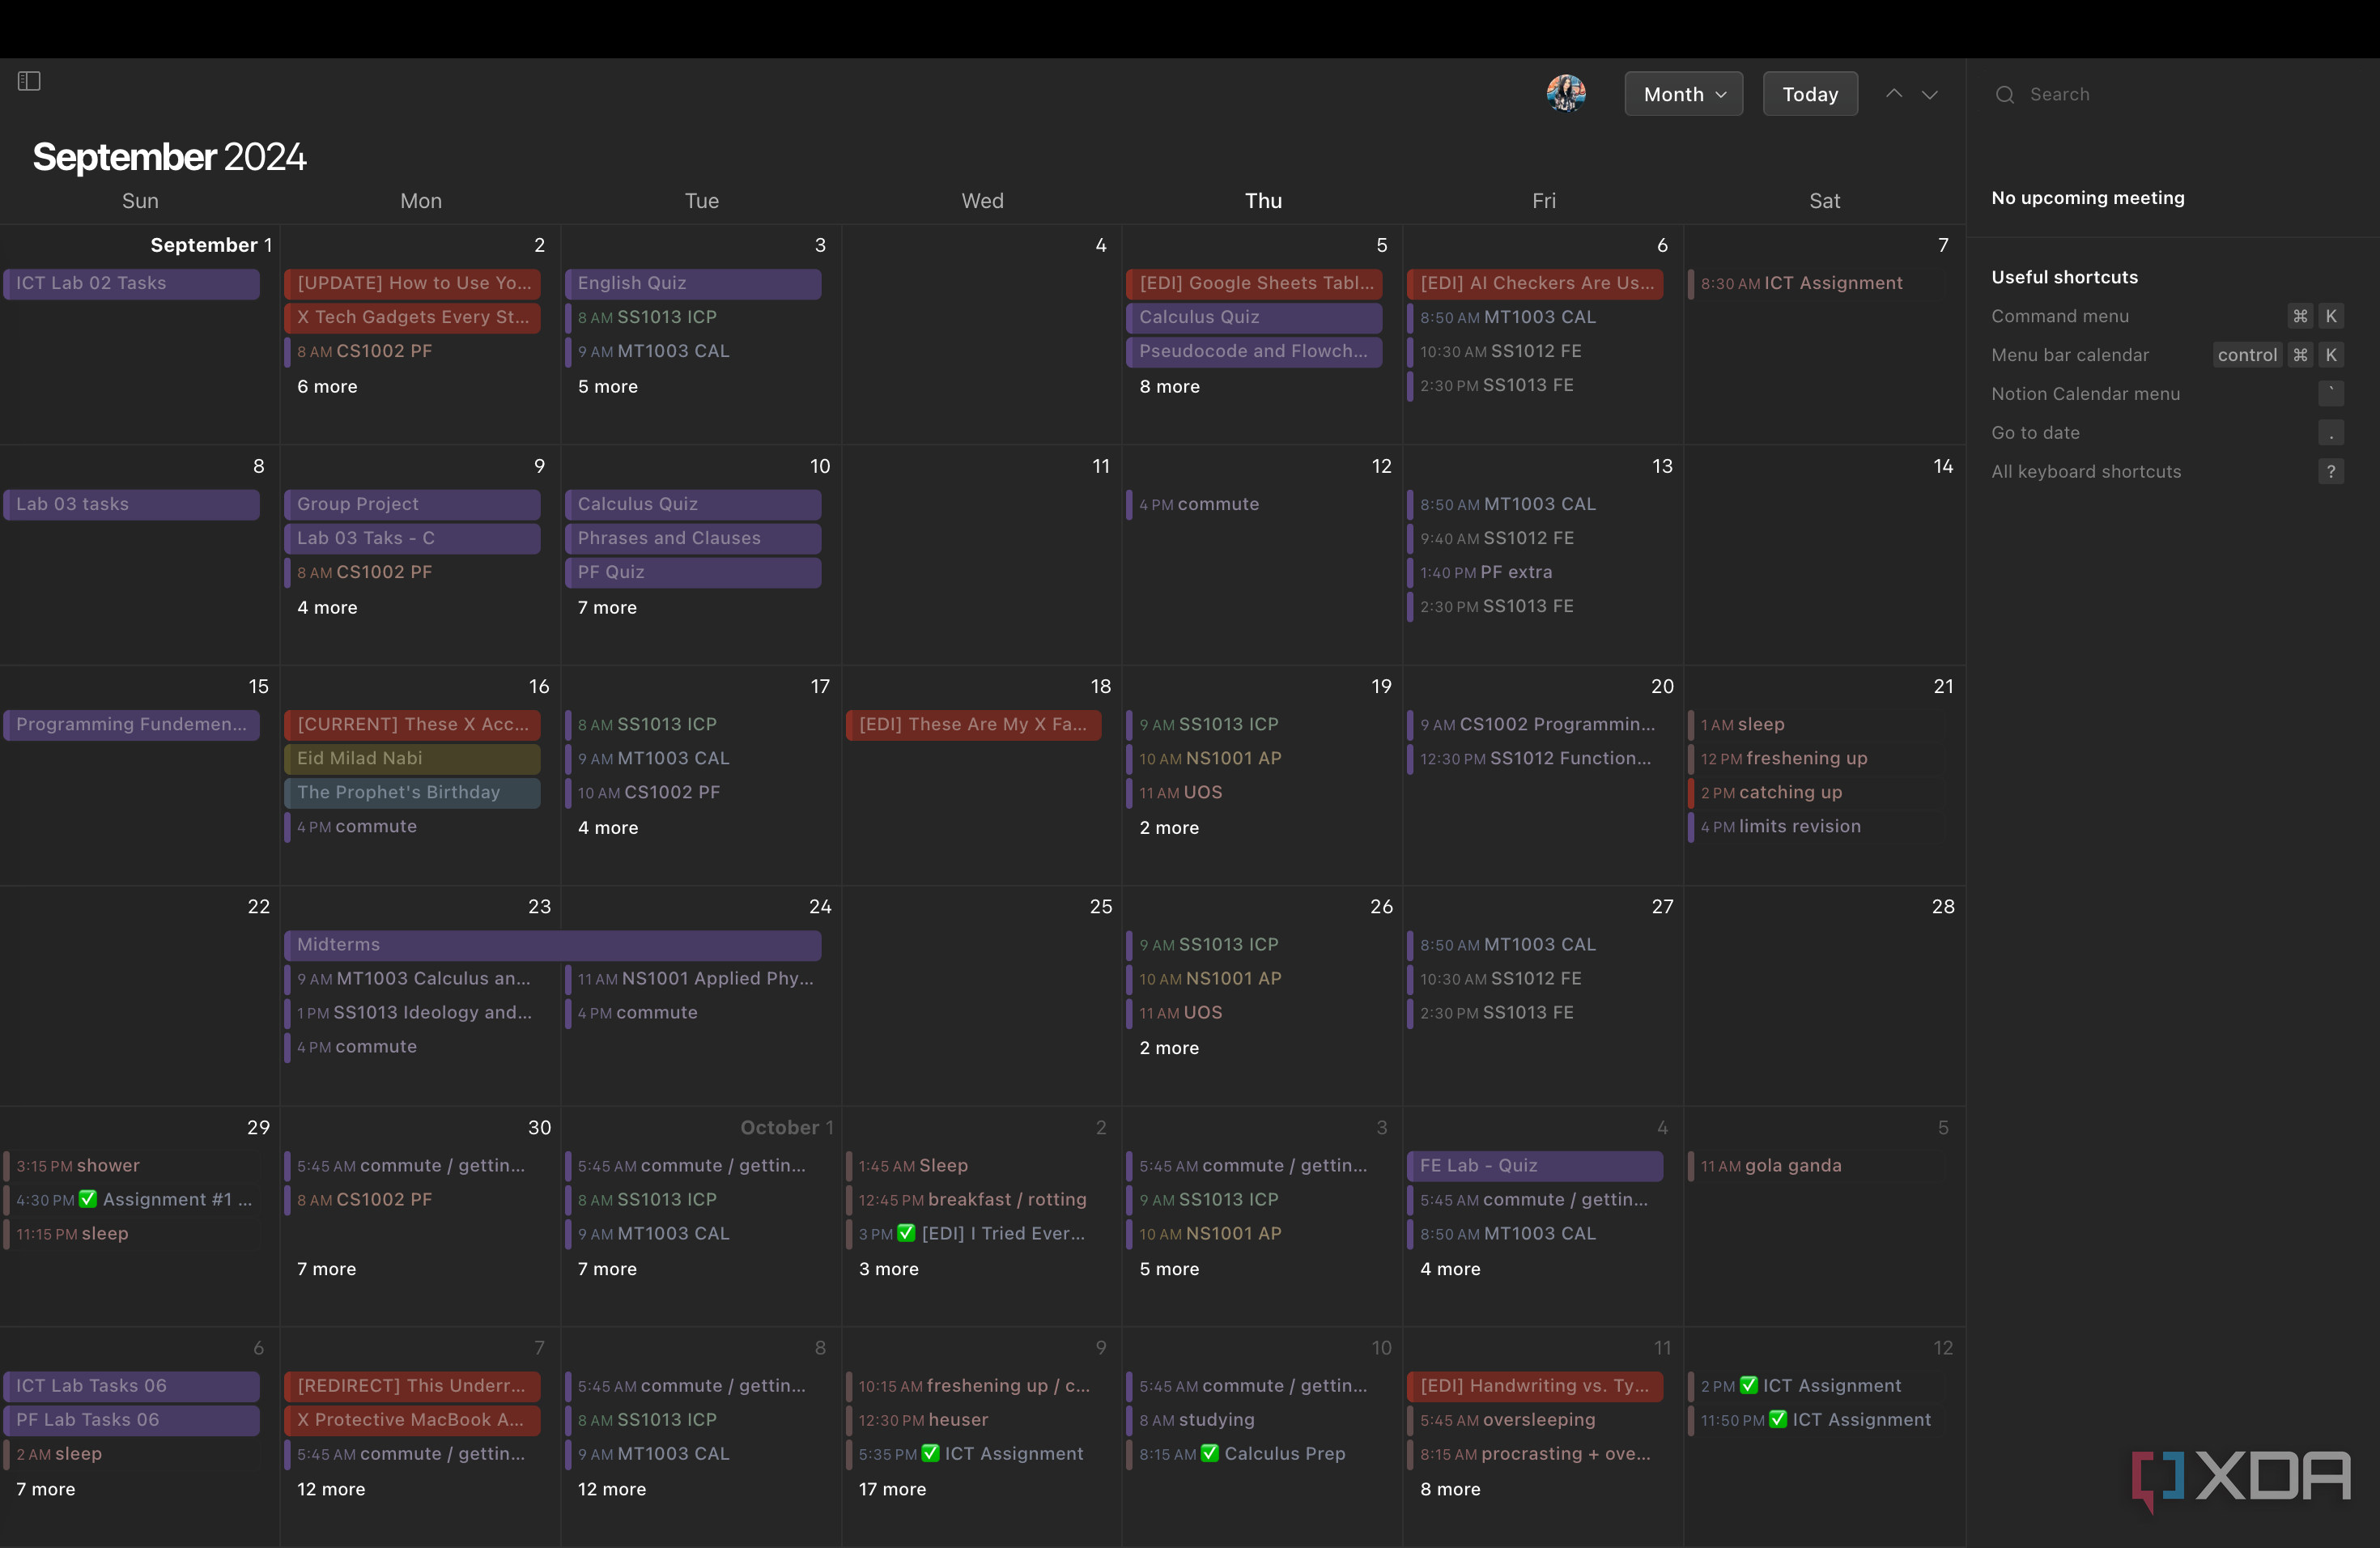This screenshot has height=1548, width=2380.
Task: Expand '8 more' events on September 5
Action: click(1169, 386)
